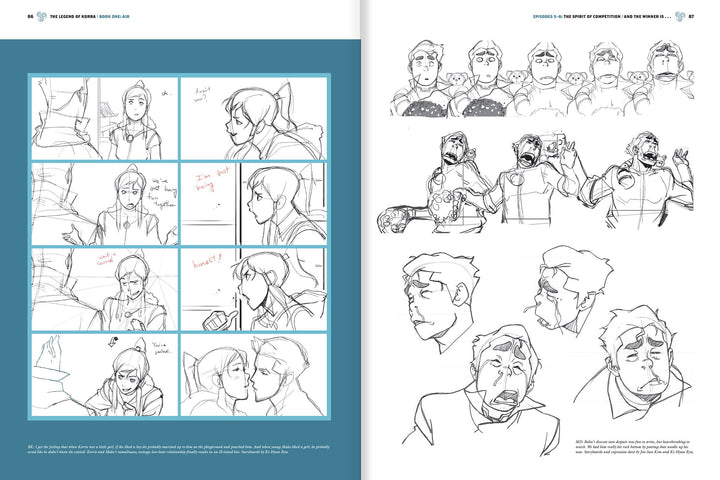Click the header text "THE LEGEND OF KORRA"
720x480 pixels.
(73, 17)
